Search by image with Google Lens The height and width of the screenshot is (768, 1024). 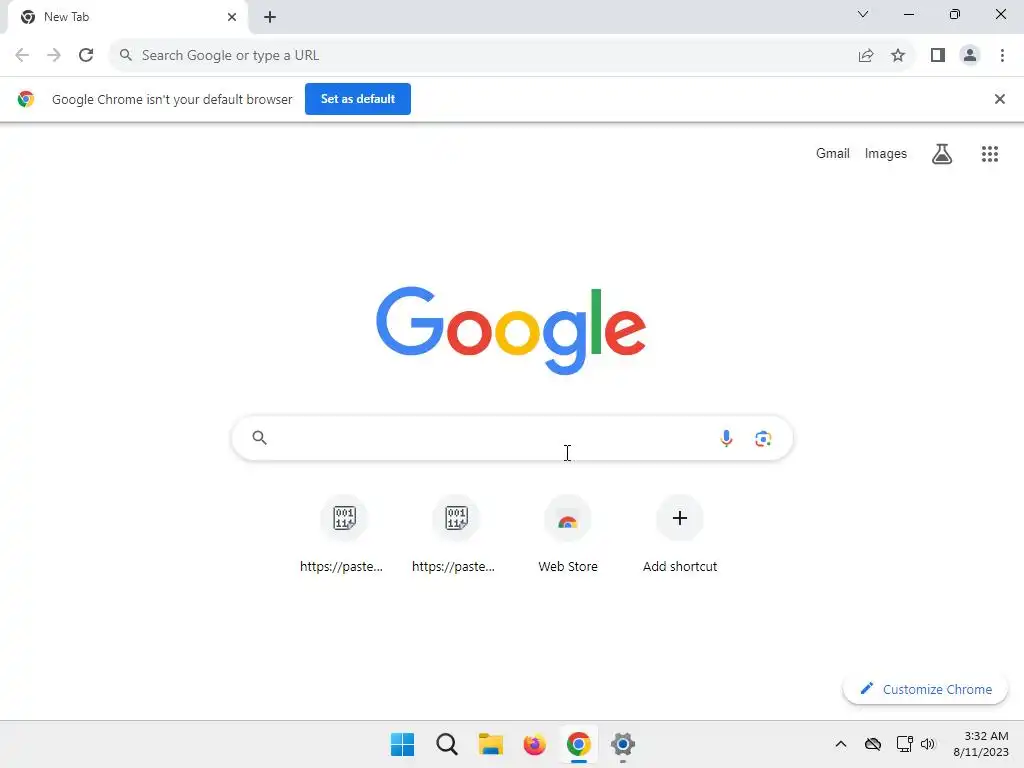pyautogui.click(x=763, y=438)
